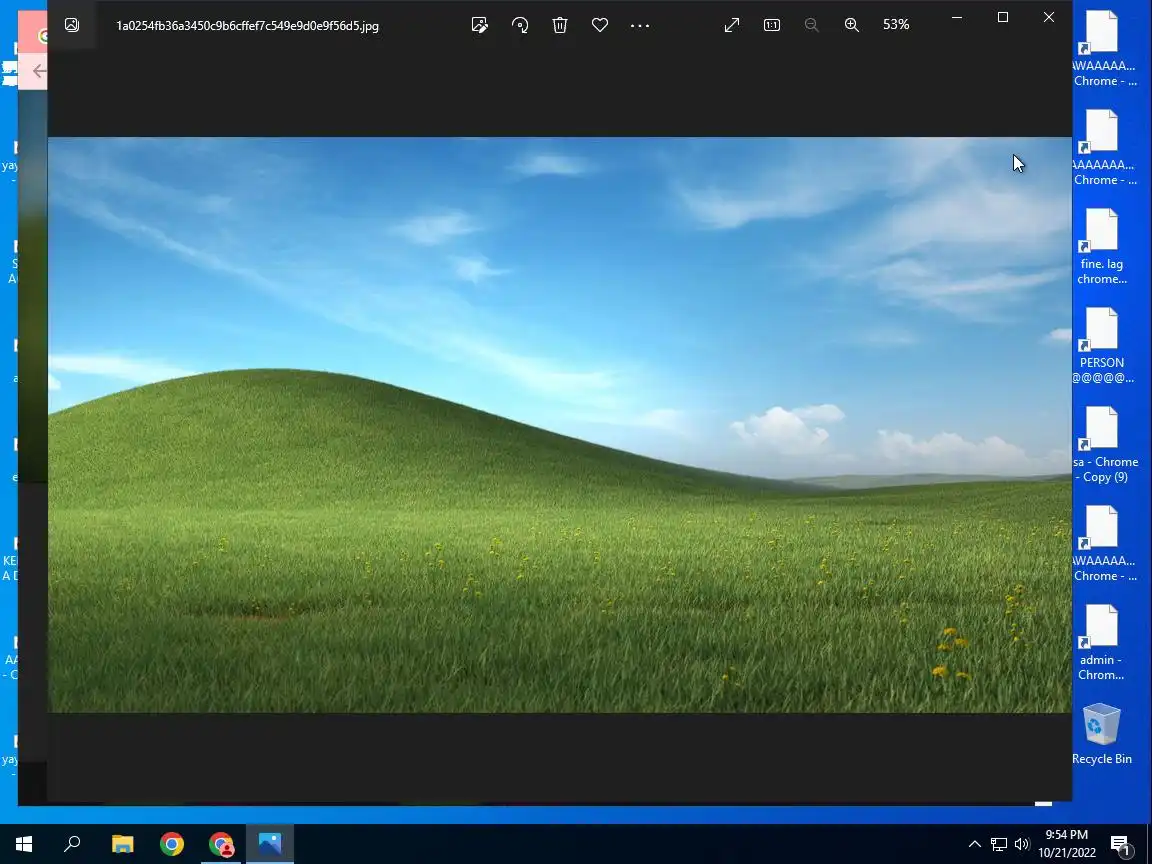Open the Chrome profile icon with red badge
Image resolution: width=1152 pixels, height=864 pixels.
[220, 844]
